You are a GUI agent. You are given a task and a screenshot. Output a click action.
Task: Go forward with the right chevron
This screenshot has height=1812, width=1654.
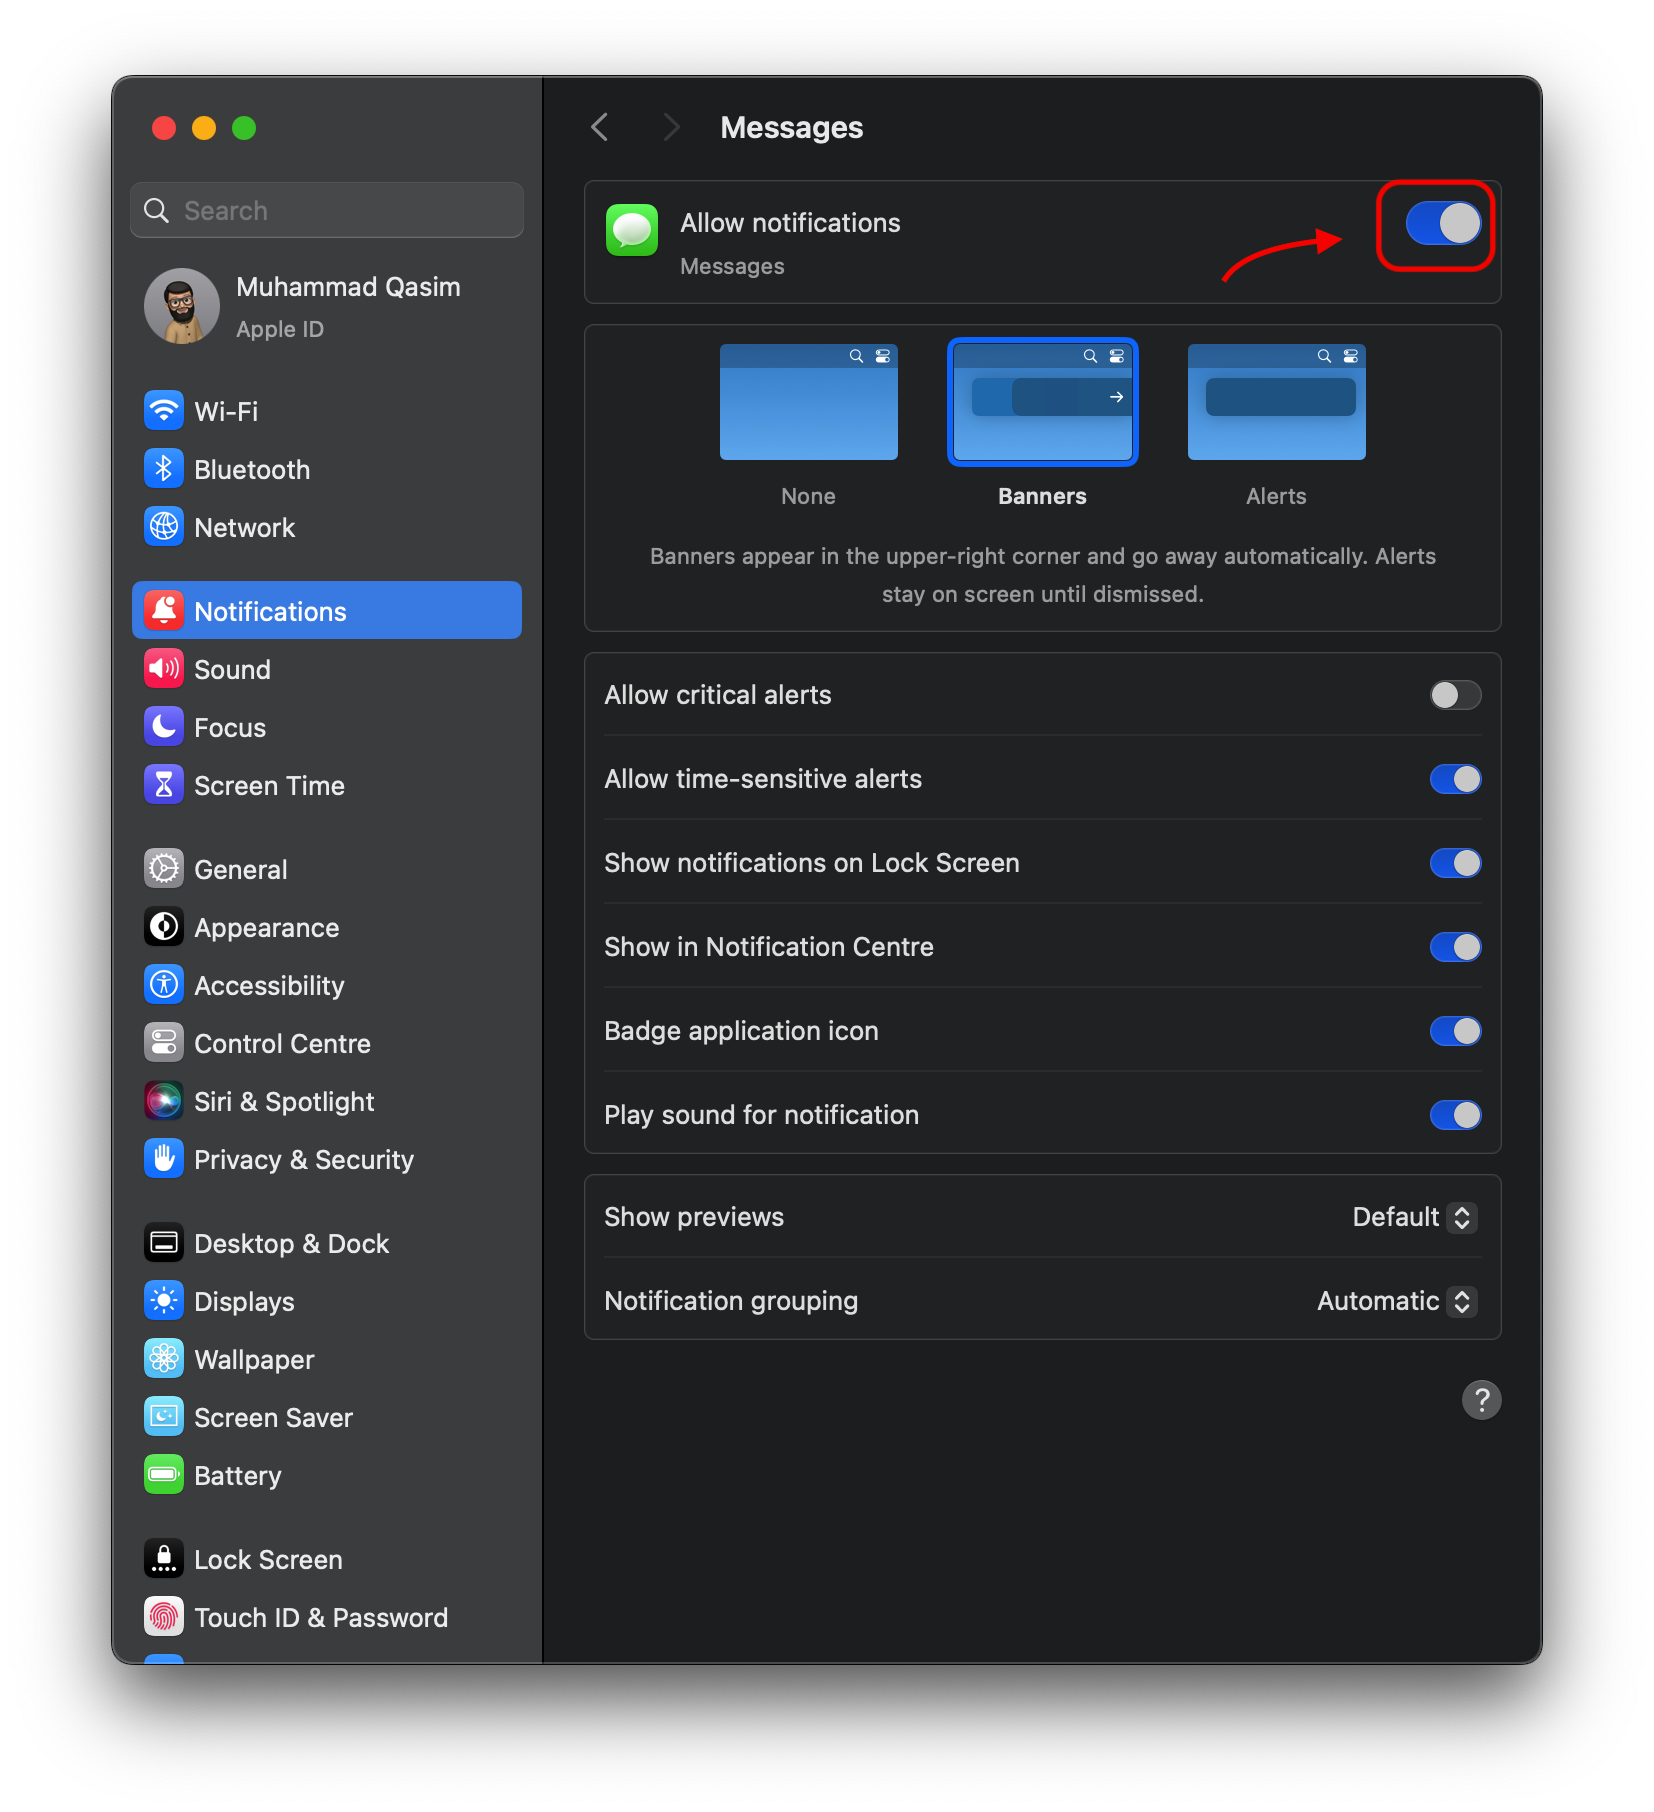point(672,127)
